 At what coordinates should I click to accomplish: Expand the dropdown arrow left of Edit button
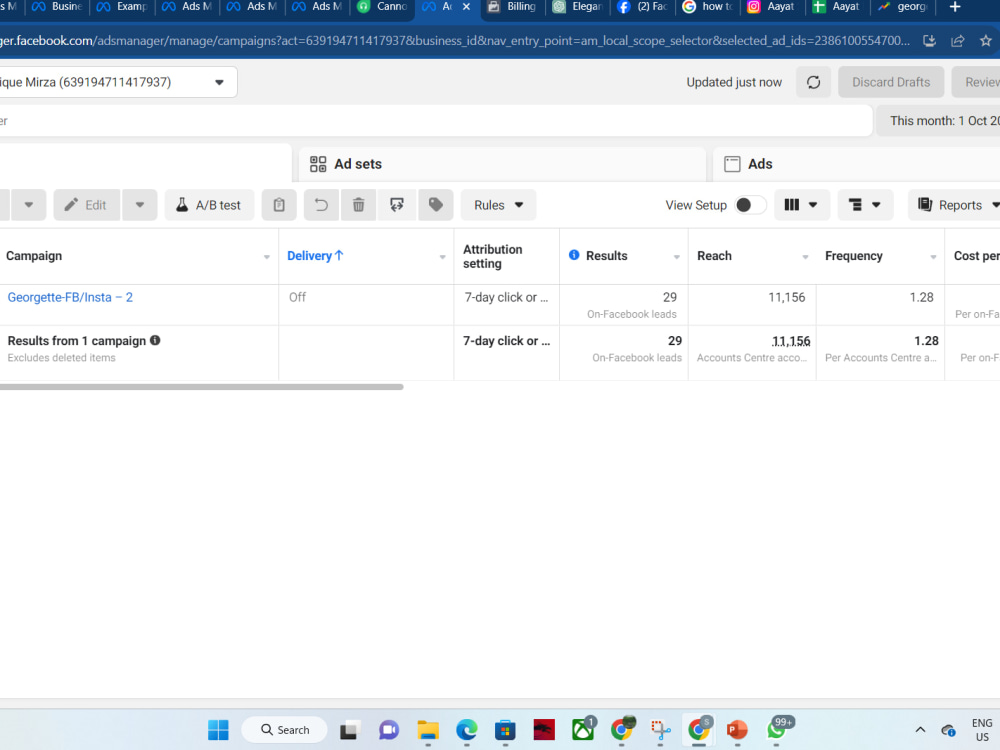[x=29, y=205]
